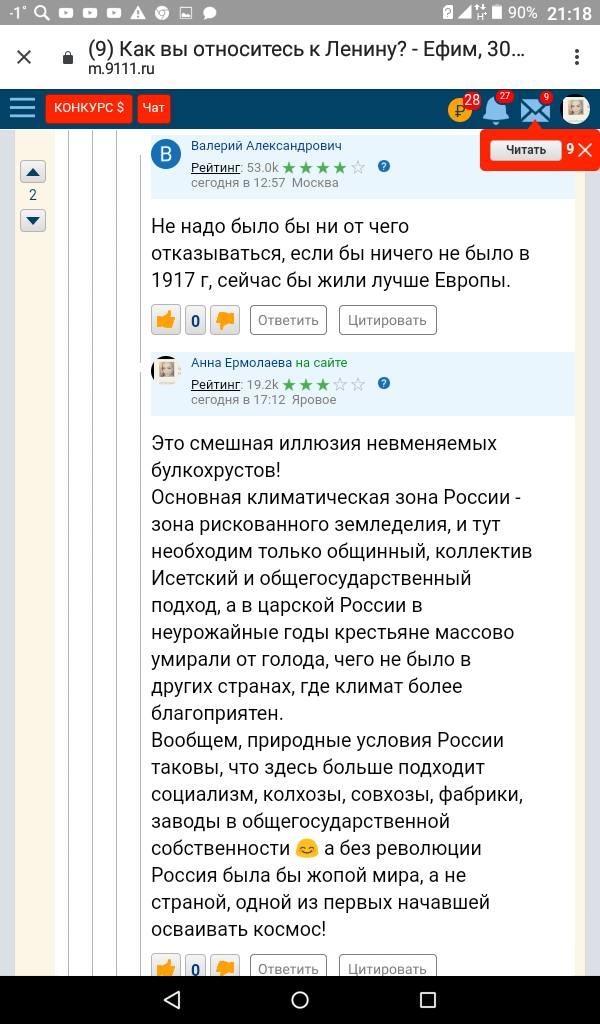
Task: Dismiss the red Читать popup
Action: point(586,150)
